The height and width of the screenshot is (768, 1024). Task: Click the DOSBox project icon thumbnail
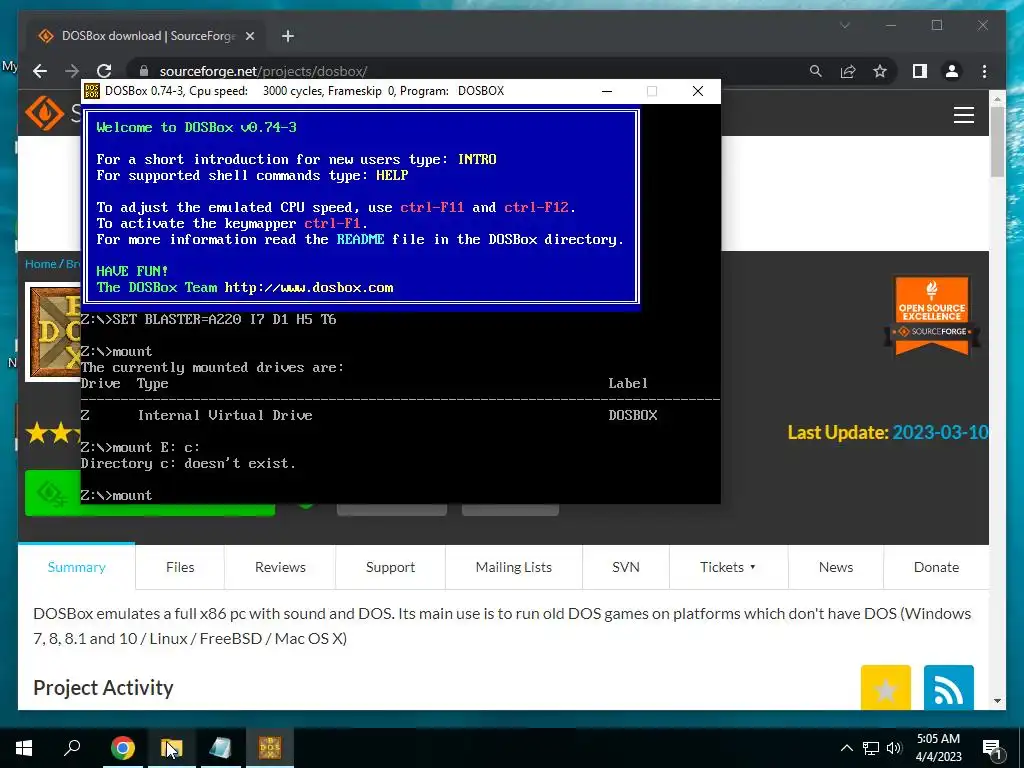point(53,331)
